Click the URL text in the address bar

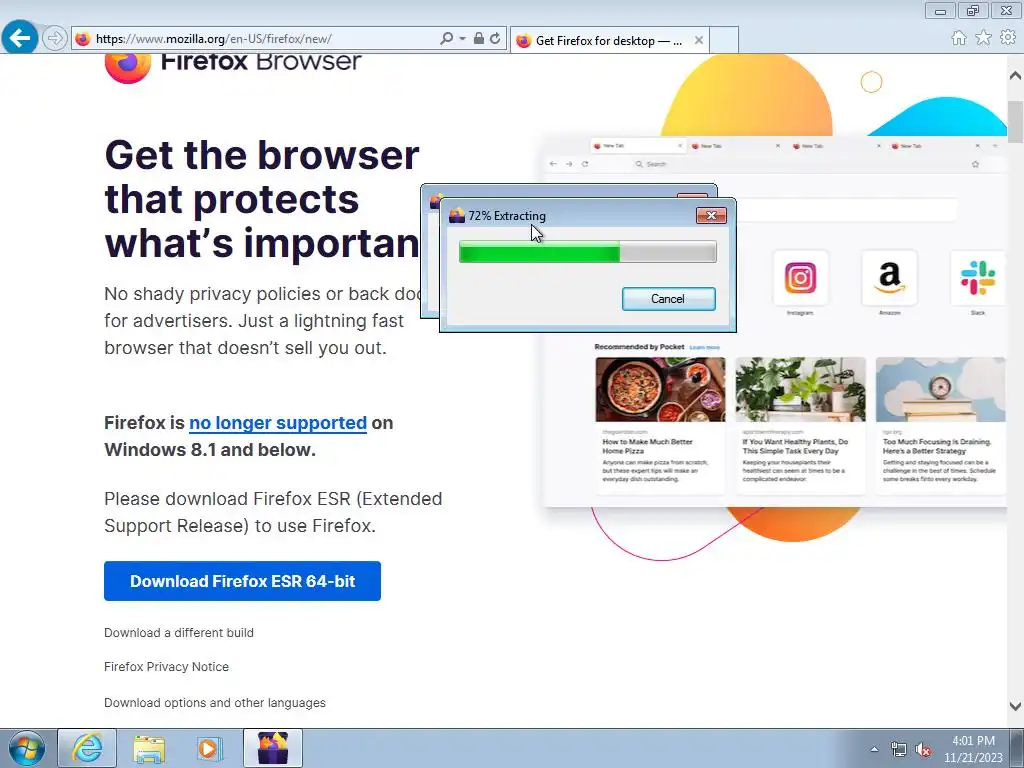[x=214, y=39]
